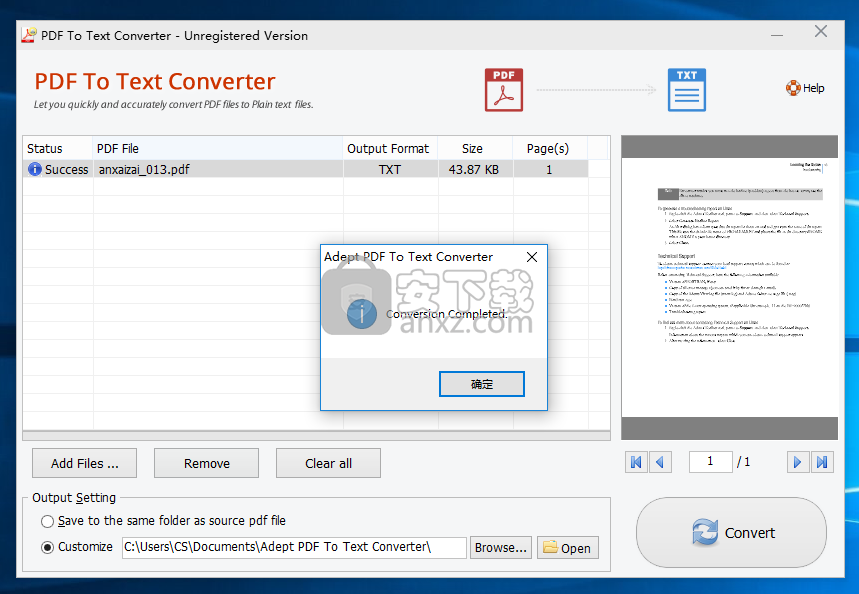
Task: Click the 43.87 KB size cell
Action: [x=475, y=169]
